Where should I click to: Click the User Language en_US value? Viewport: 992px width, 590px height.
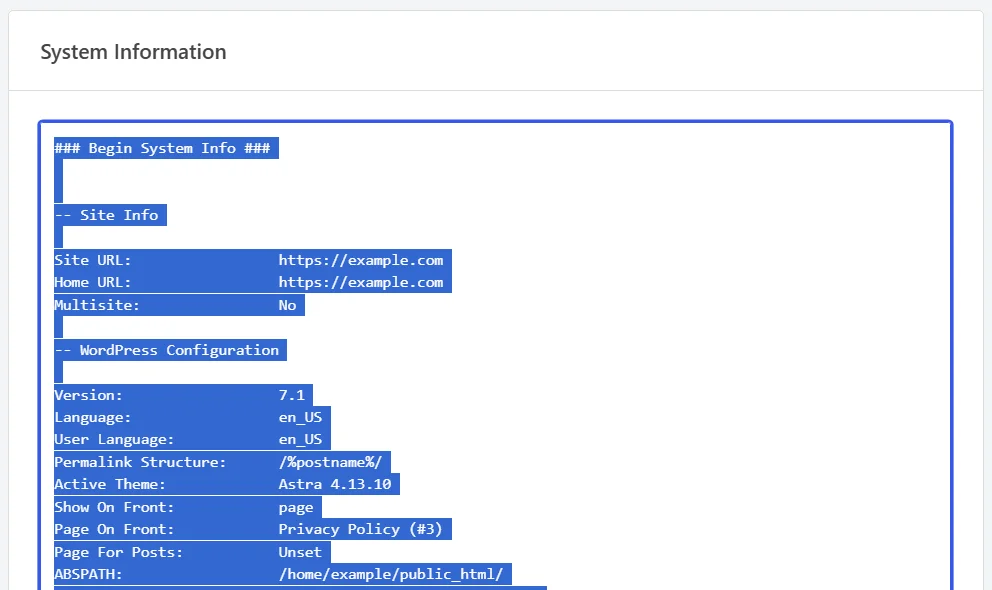tap(301, 439)
